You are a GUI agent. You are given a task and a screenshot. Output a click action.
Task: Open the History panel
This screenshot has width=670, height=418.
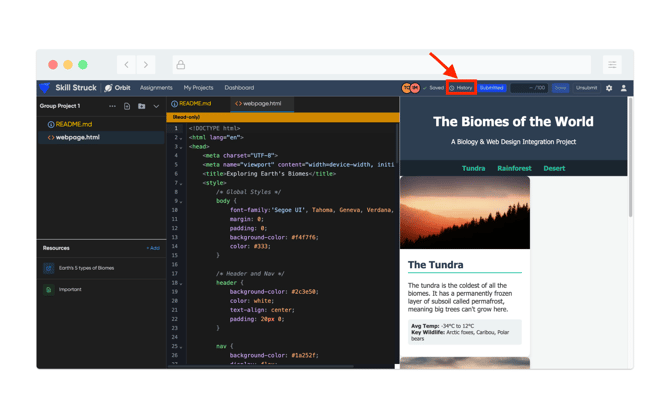461,88
